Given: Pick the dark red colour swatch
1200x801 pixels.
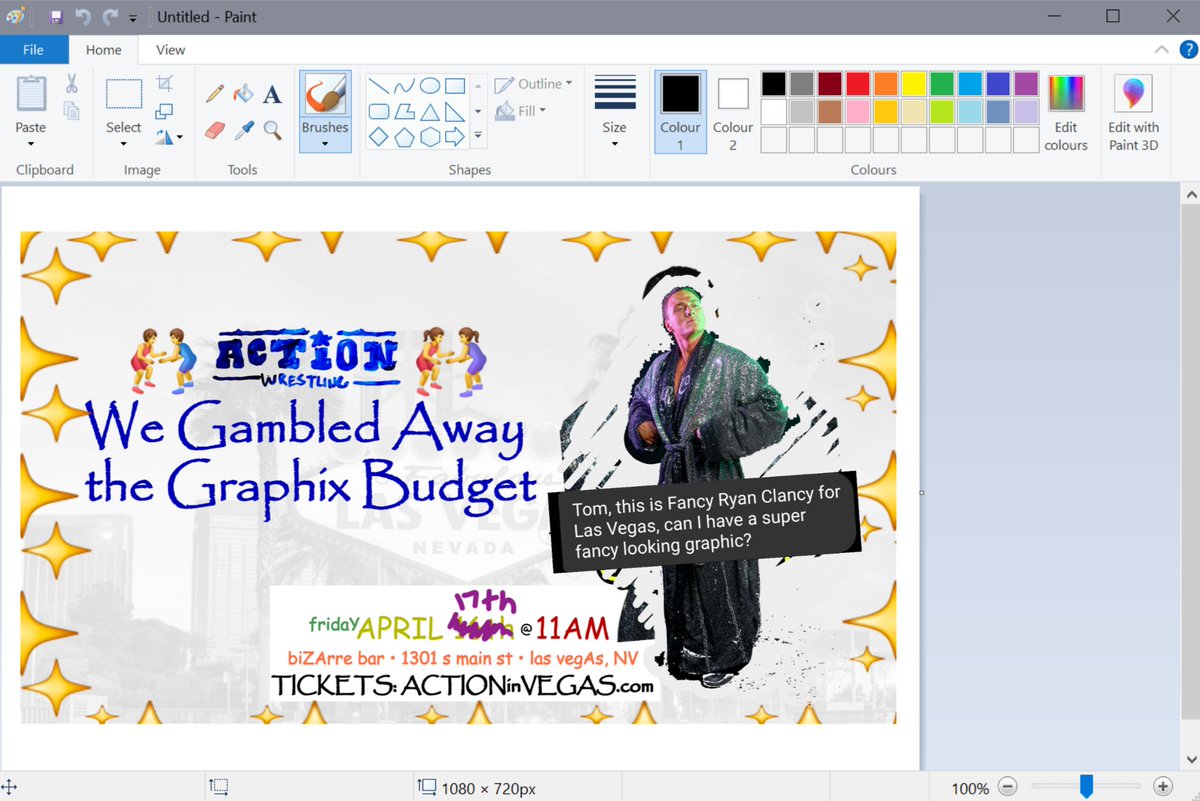Looking at the screenshot, I should click(829, 84).
